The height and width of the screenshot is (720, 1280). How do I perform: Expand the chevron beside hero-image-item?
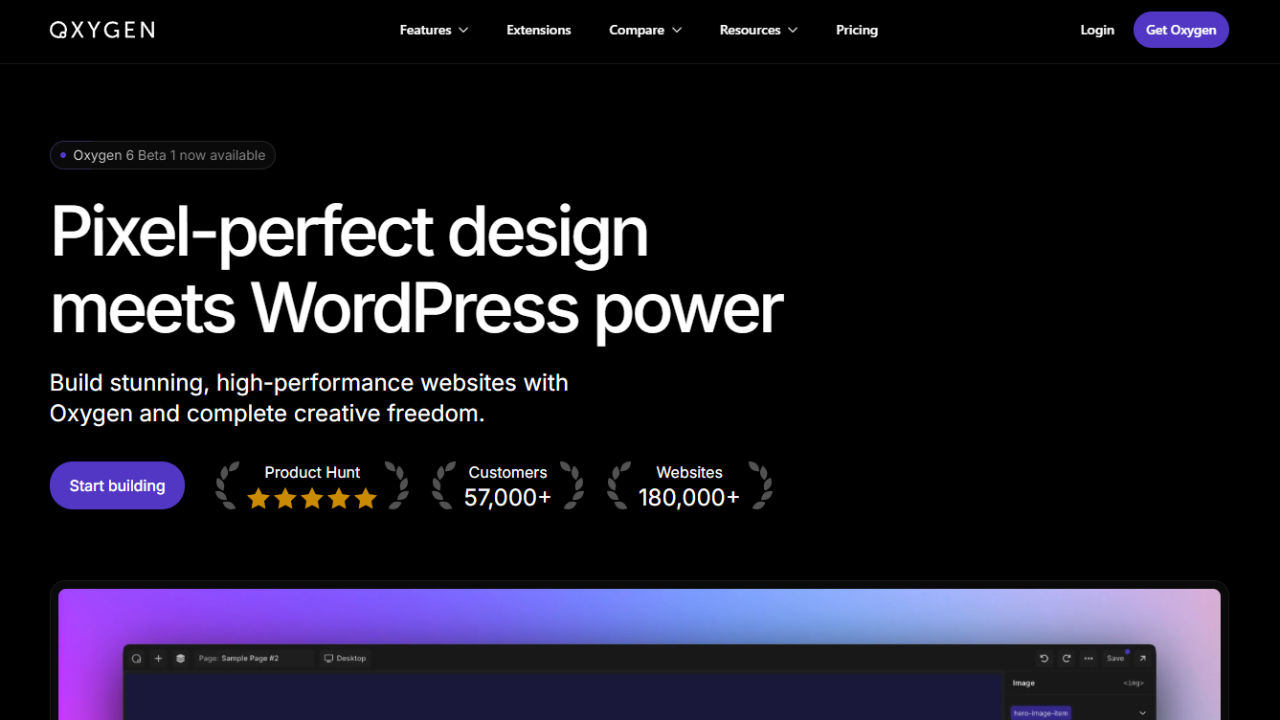[x=1143, y=713]
